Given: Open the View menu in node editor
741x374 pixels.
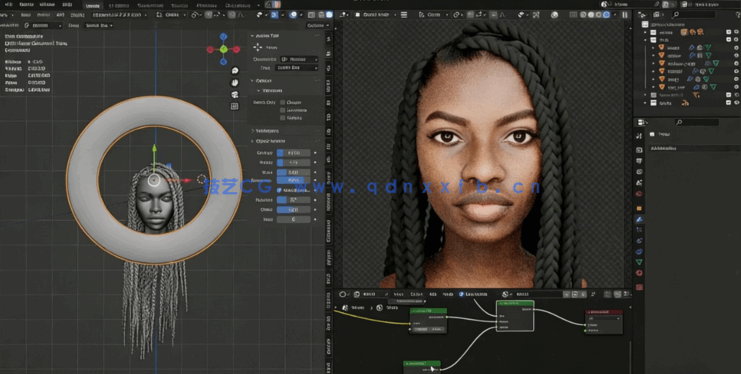Looking at the screenshot, I should (x=398, y=294).
